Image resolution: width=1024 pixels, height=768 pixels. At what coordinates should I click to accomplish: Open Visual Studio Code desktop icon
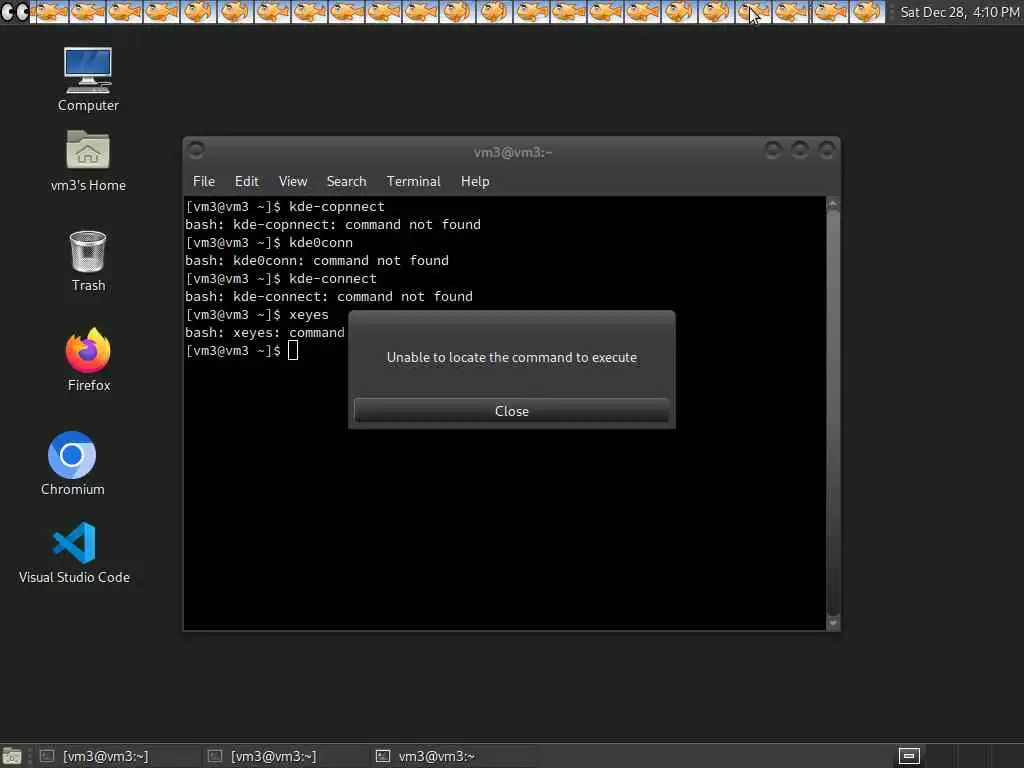coord(74,552)
